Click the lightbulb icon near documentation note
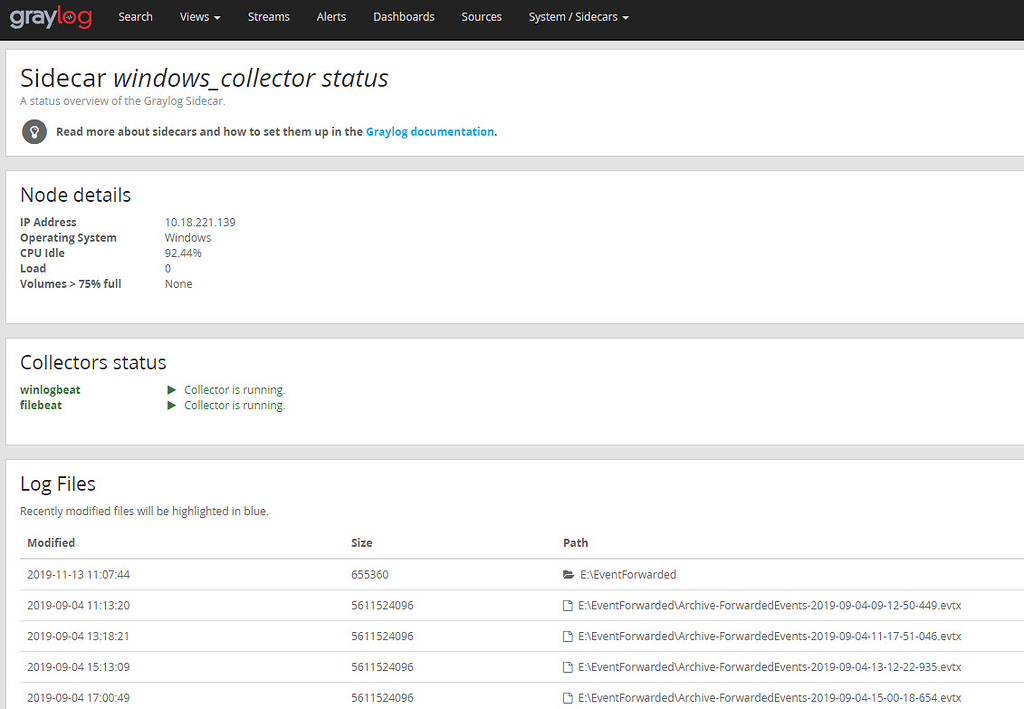 point(33,131)
